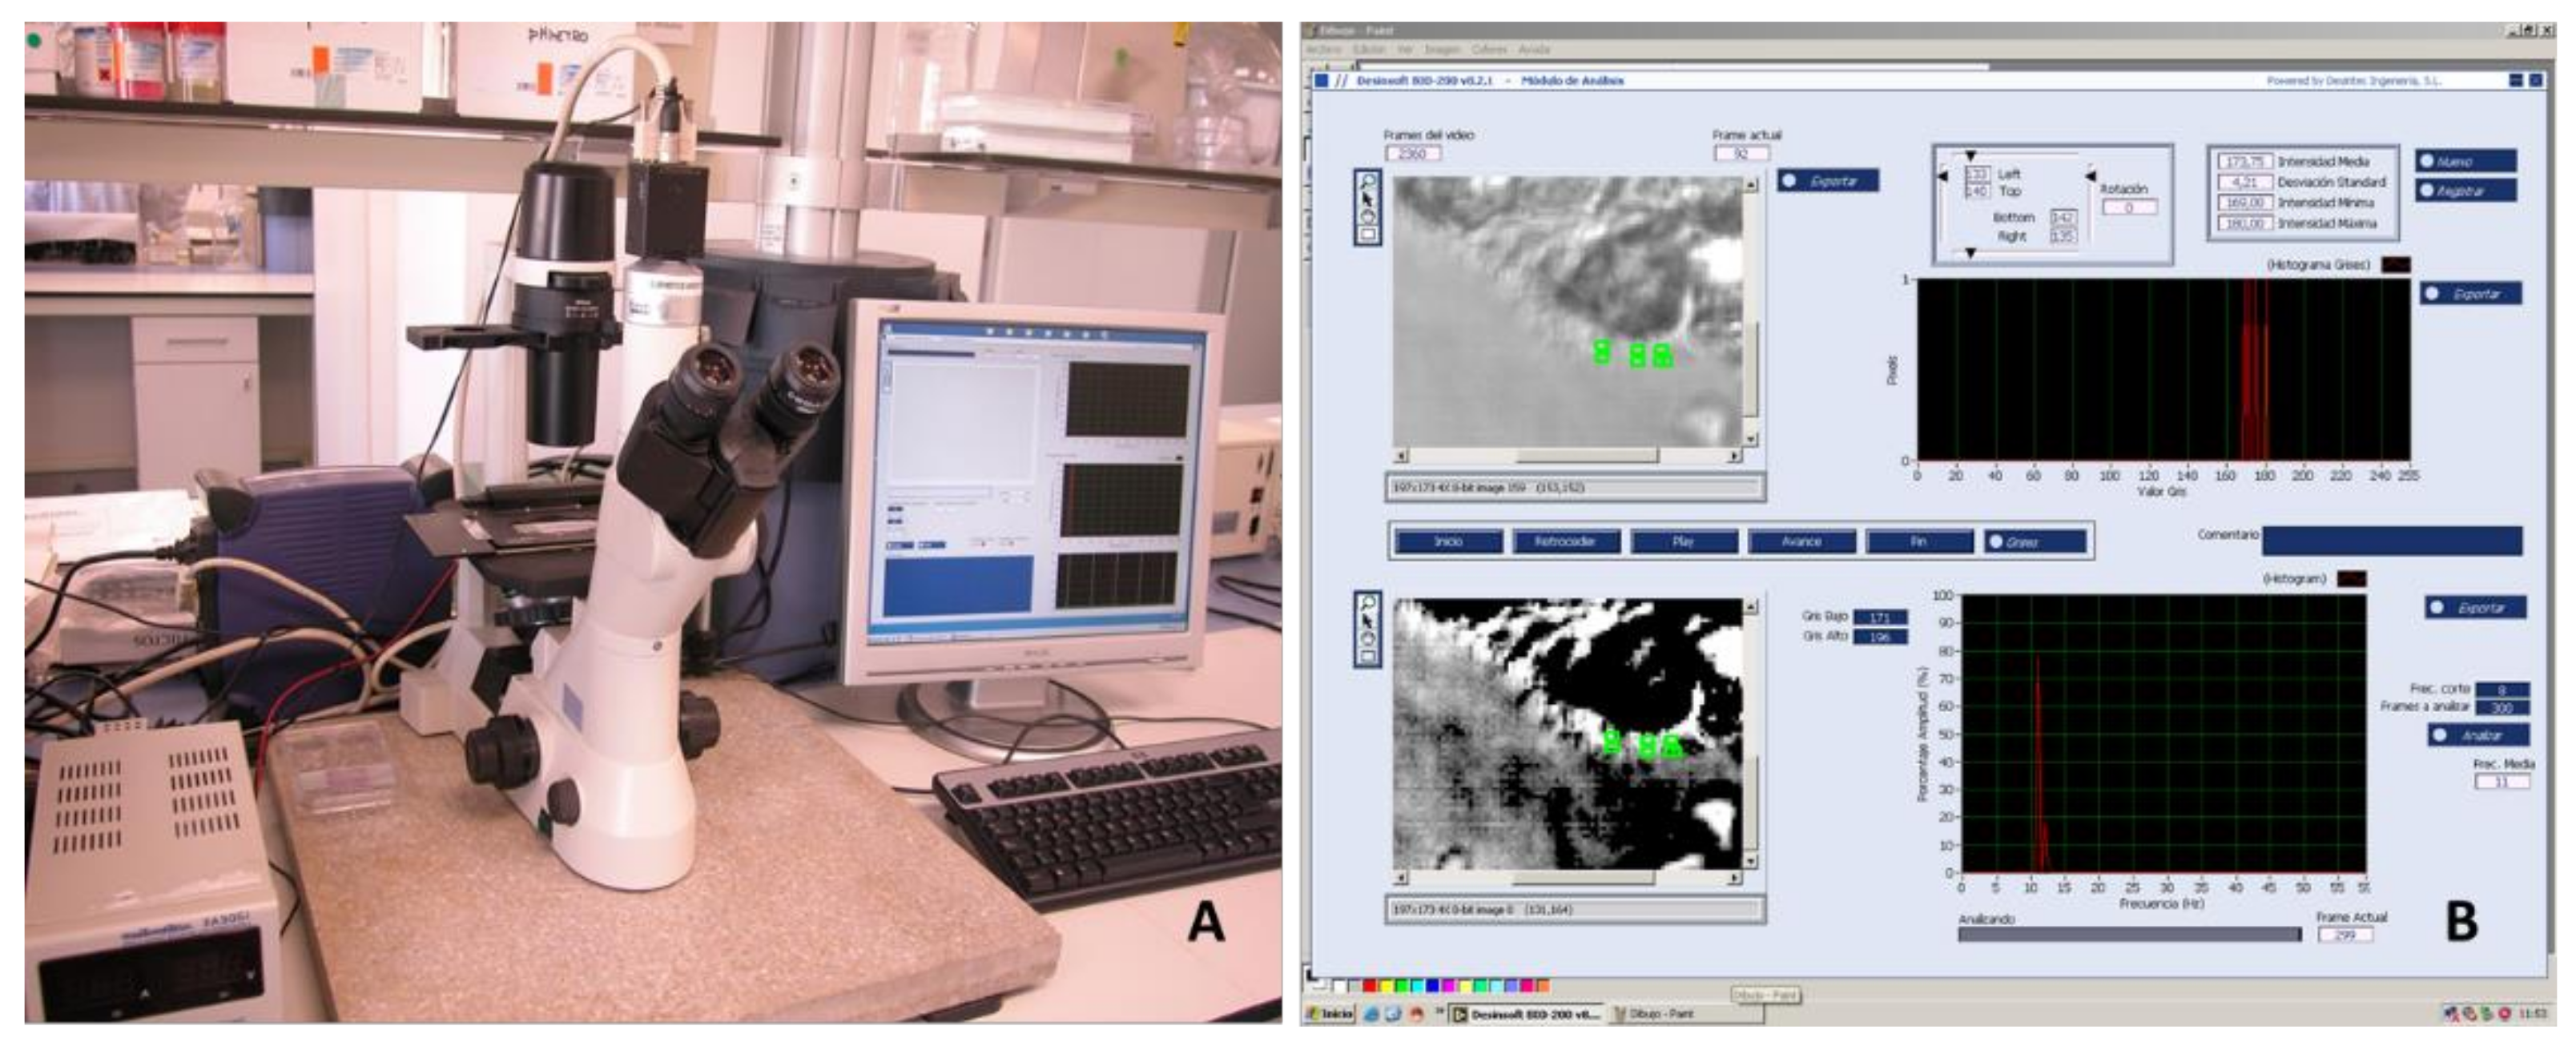Open the Ayuda menu in Paint
The image size is (2576, 1054).
(1535, 50)
